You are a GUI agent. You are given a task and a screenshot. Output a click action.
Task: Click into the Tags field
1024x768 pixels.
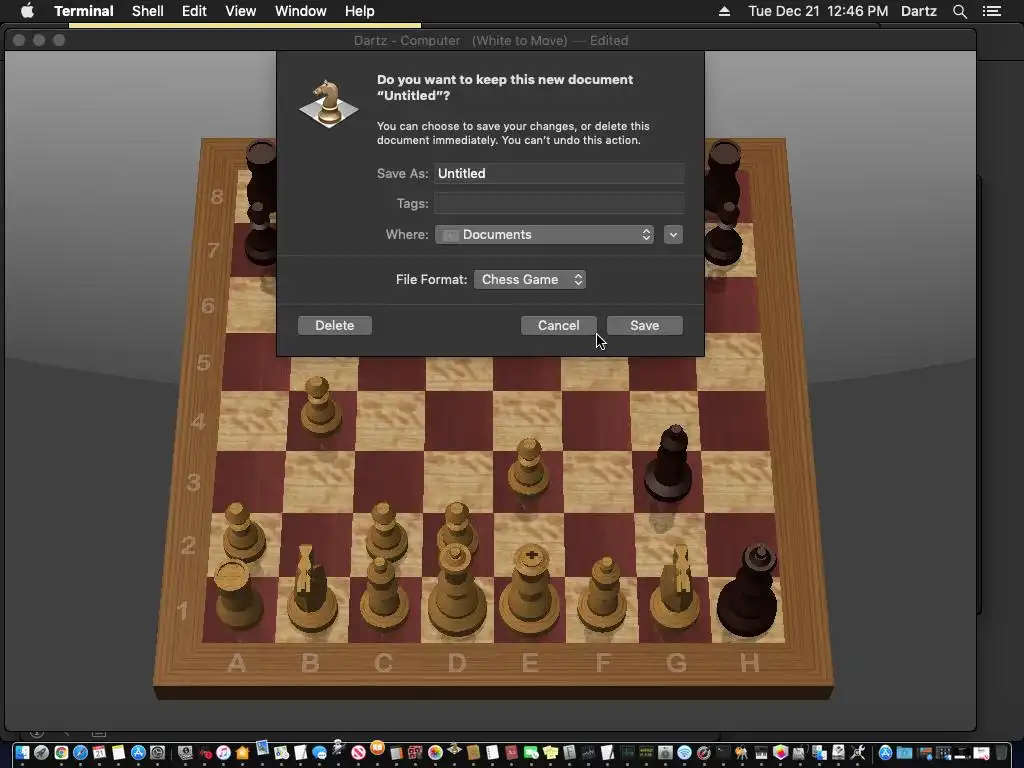click(x=559, y=203)
